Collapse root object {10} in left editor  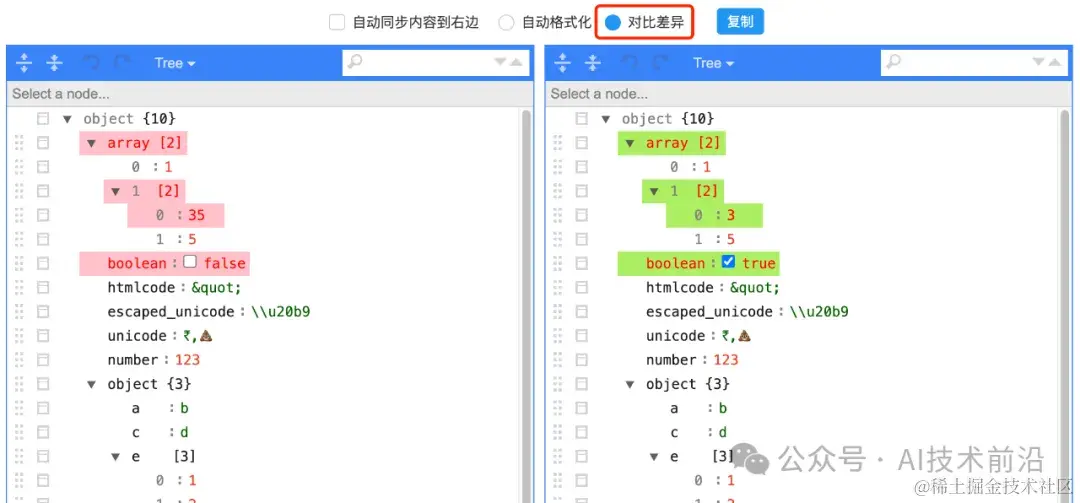(x=67, y=119)
